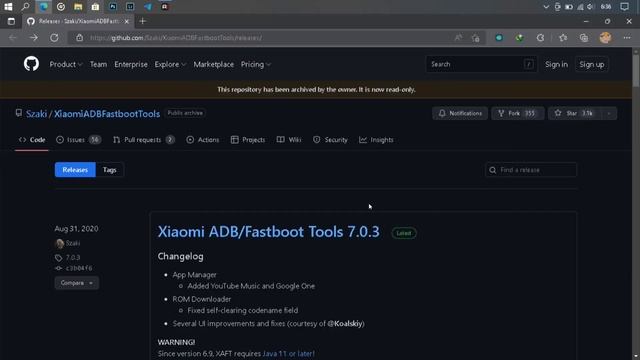
Task: Close the GitHub Releases tab
Action: coord(127,21)
